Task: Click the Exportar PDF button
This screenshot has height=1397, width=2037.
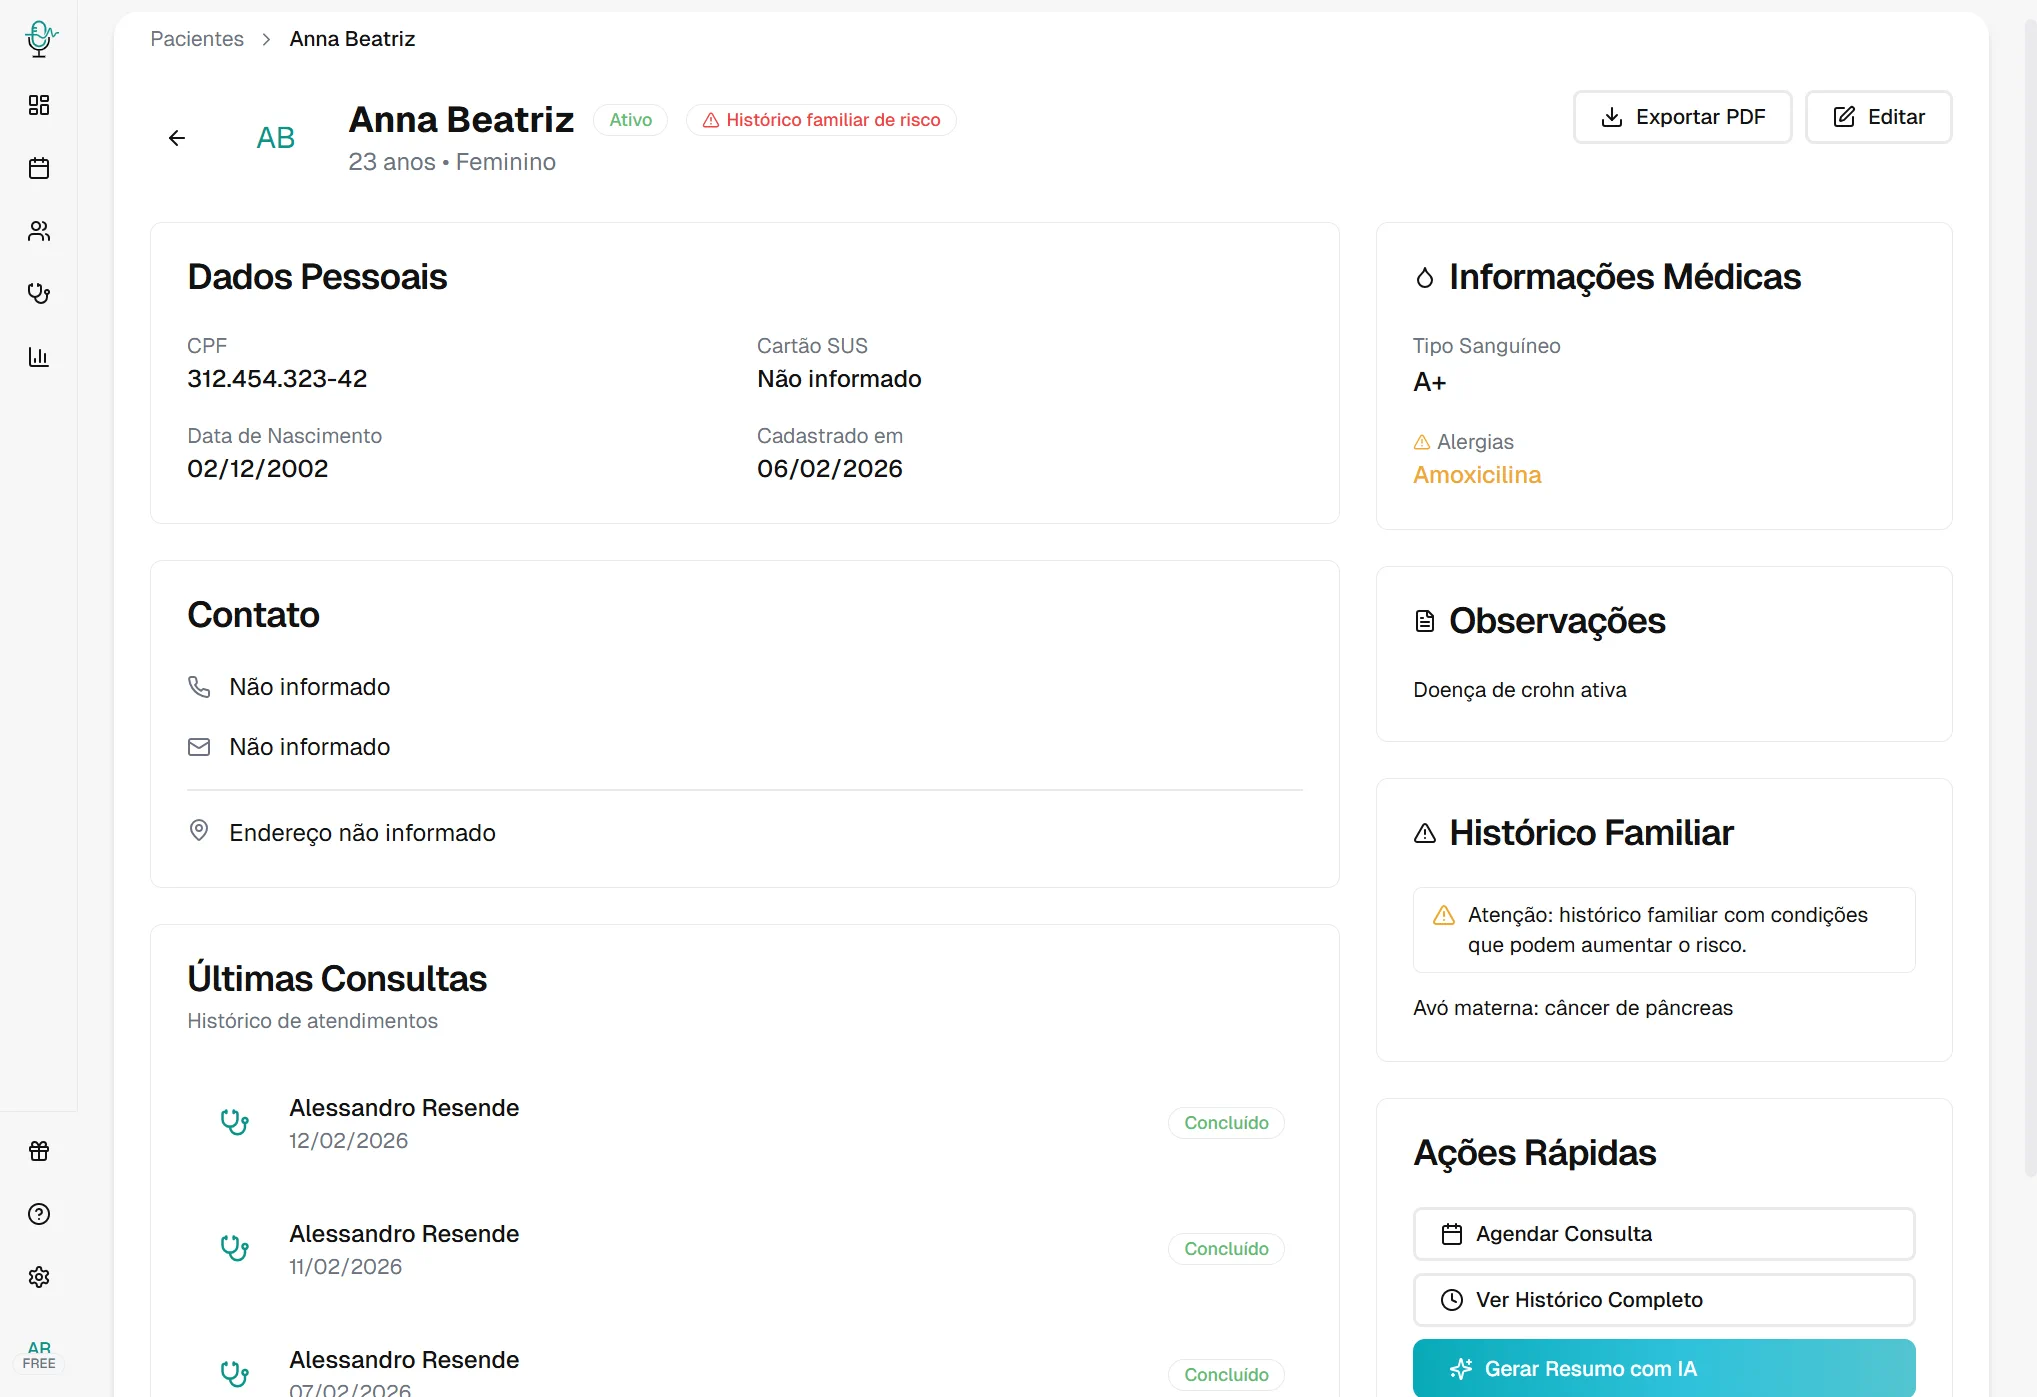Action: (x=1682, y=117)
